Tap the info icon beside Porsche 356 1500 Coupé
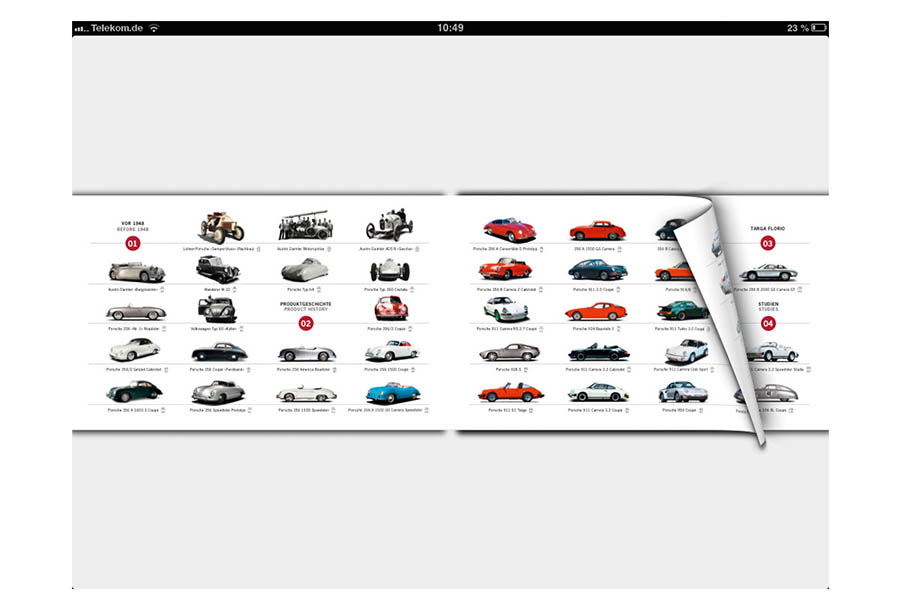 point(413,370)
